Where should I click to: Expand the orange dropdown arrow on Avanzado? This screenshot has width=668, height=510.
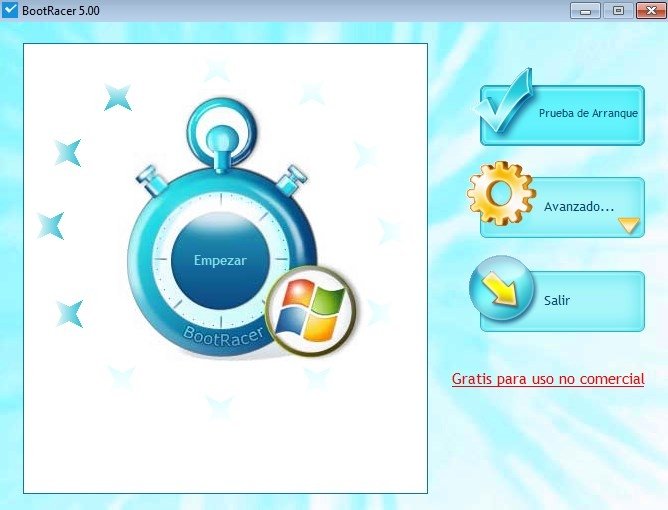(x=629, y=225)
